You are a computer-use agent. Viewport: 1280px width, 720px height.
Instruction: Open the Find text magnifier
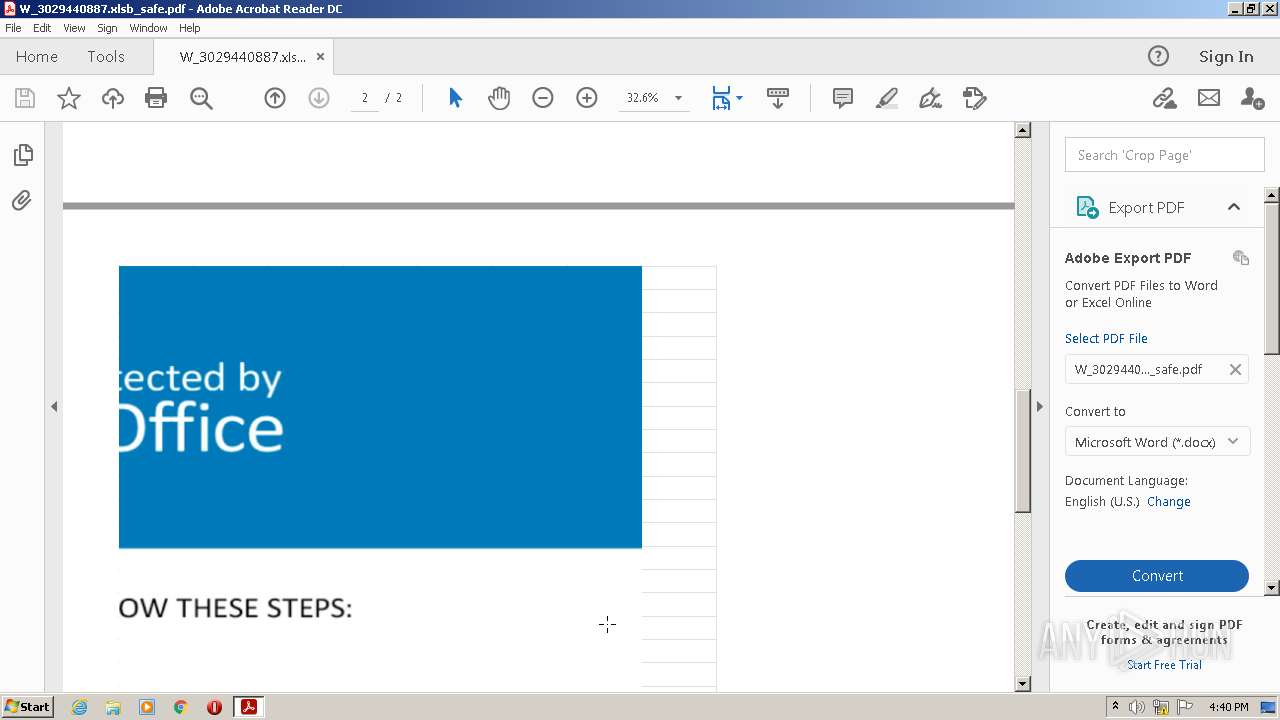tap(201, 98)
